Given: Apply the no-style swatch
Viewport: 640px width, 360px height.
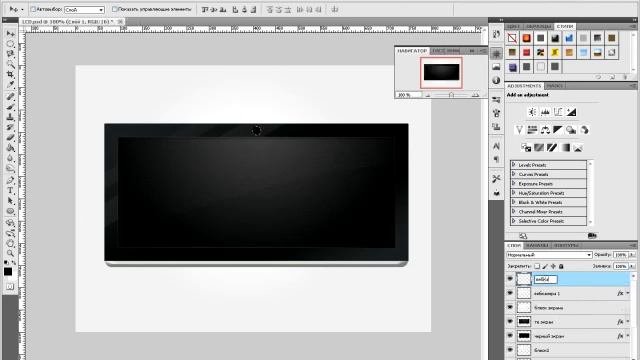Looking at the screenshot, I should [x=512, y=38].
